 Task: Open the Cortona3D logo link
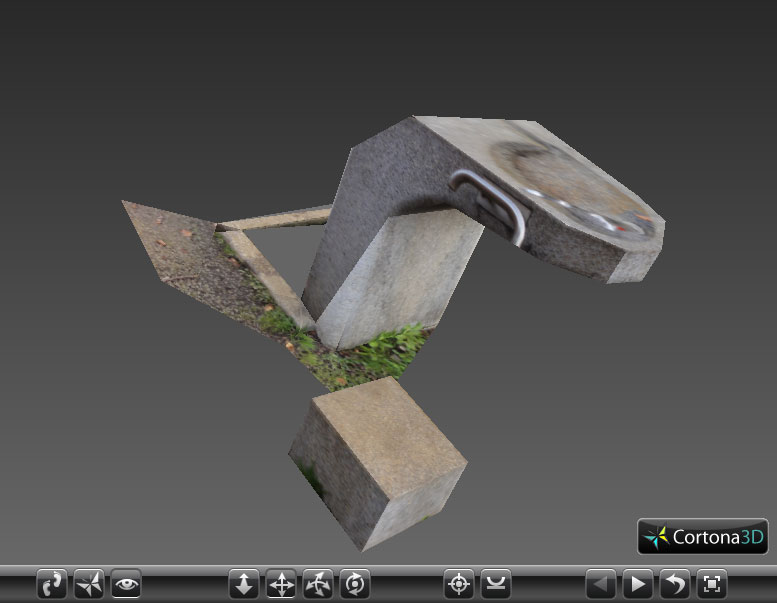(x=703, y=536)
